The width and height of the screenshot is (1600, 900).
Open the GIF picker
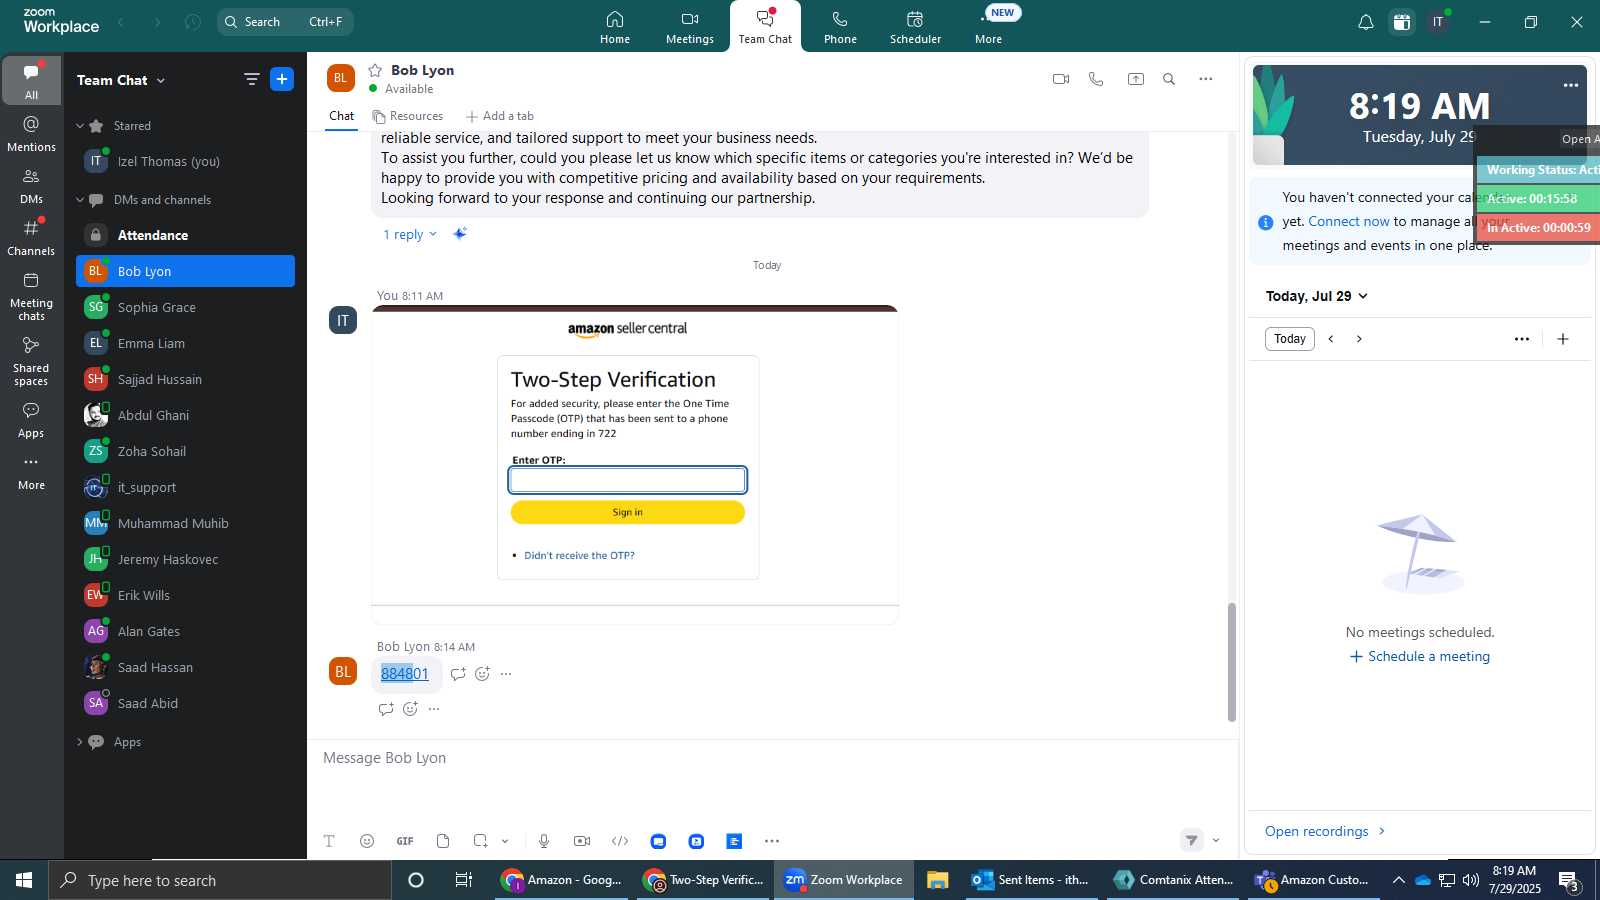coord(405,841)
